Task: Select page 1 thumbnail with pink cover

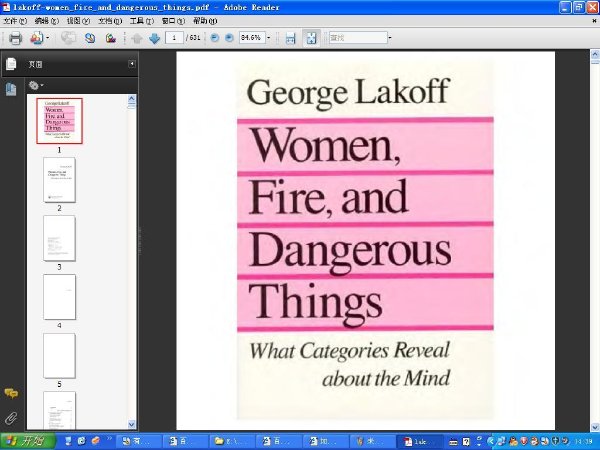Action: pos(59,121)
